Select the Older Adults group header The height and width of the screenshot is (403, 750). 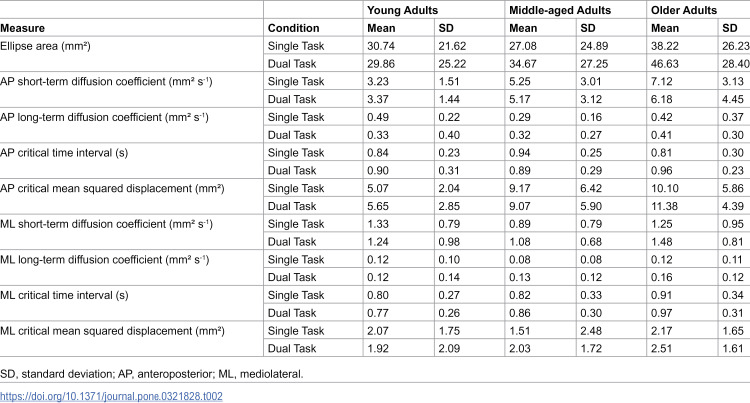[x=684, y=10]
